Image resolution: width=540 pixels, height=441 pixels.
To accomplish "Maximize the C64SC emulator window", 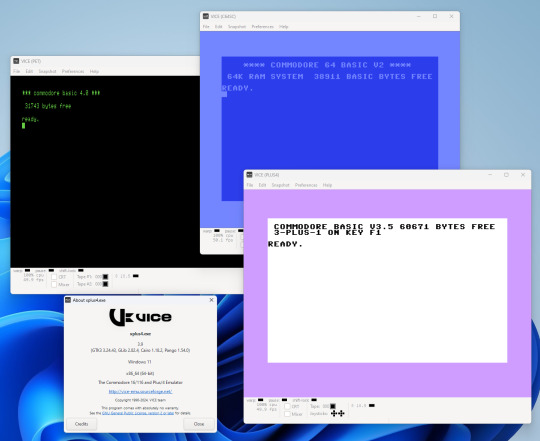I will (x=435, y=16).
